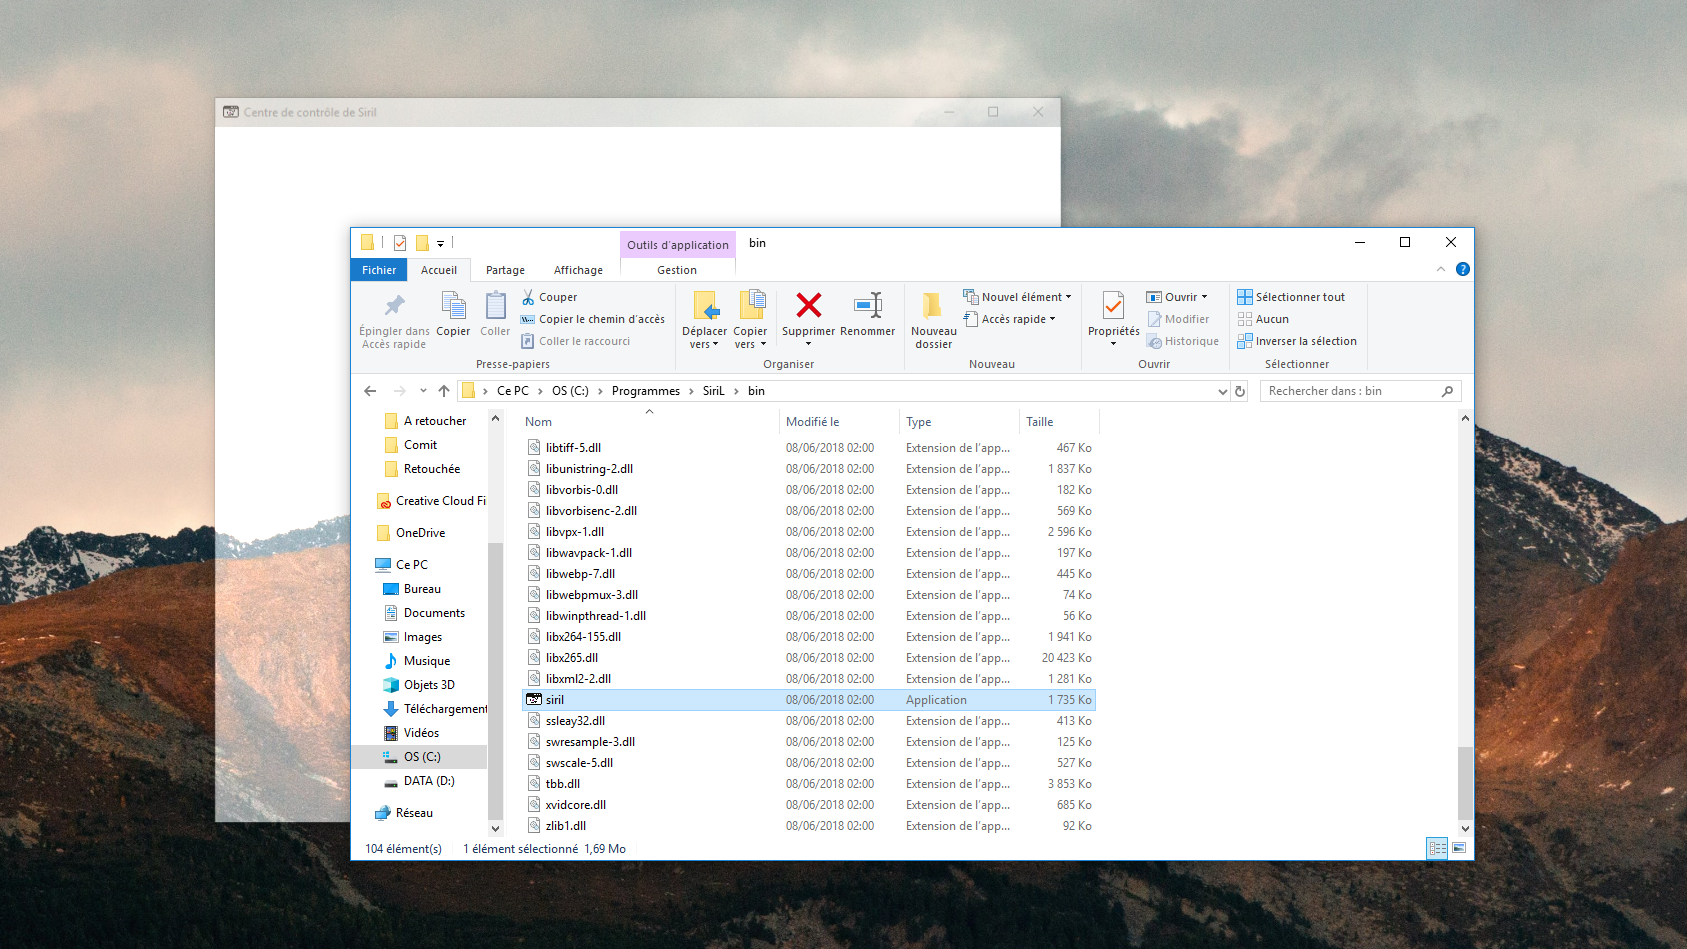
Task: Switch to large thumbnails view in status bar
Action: point(1459,848)
